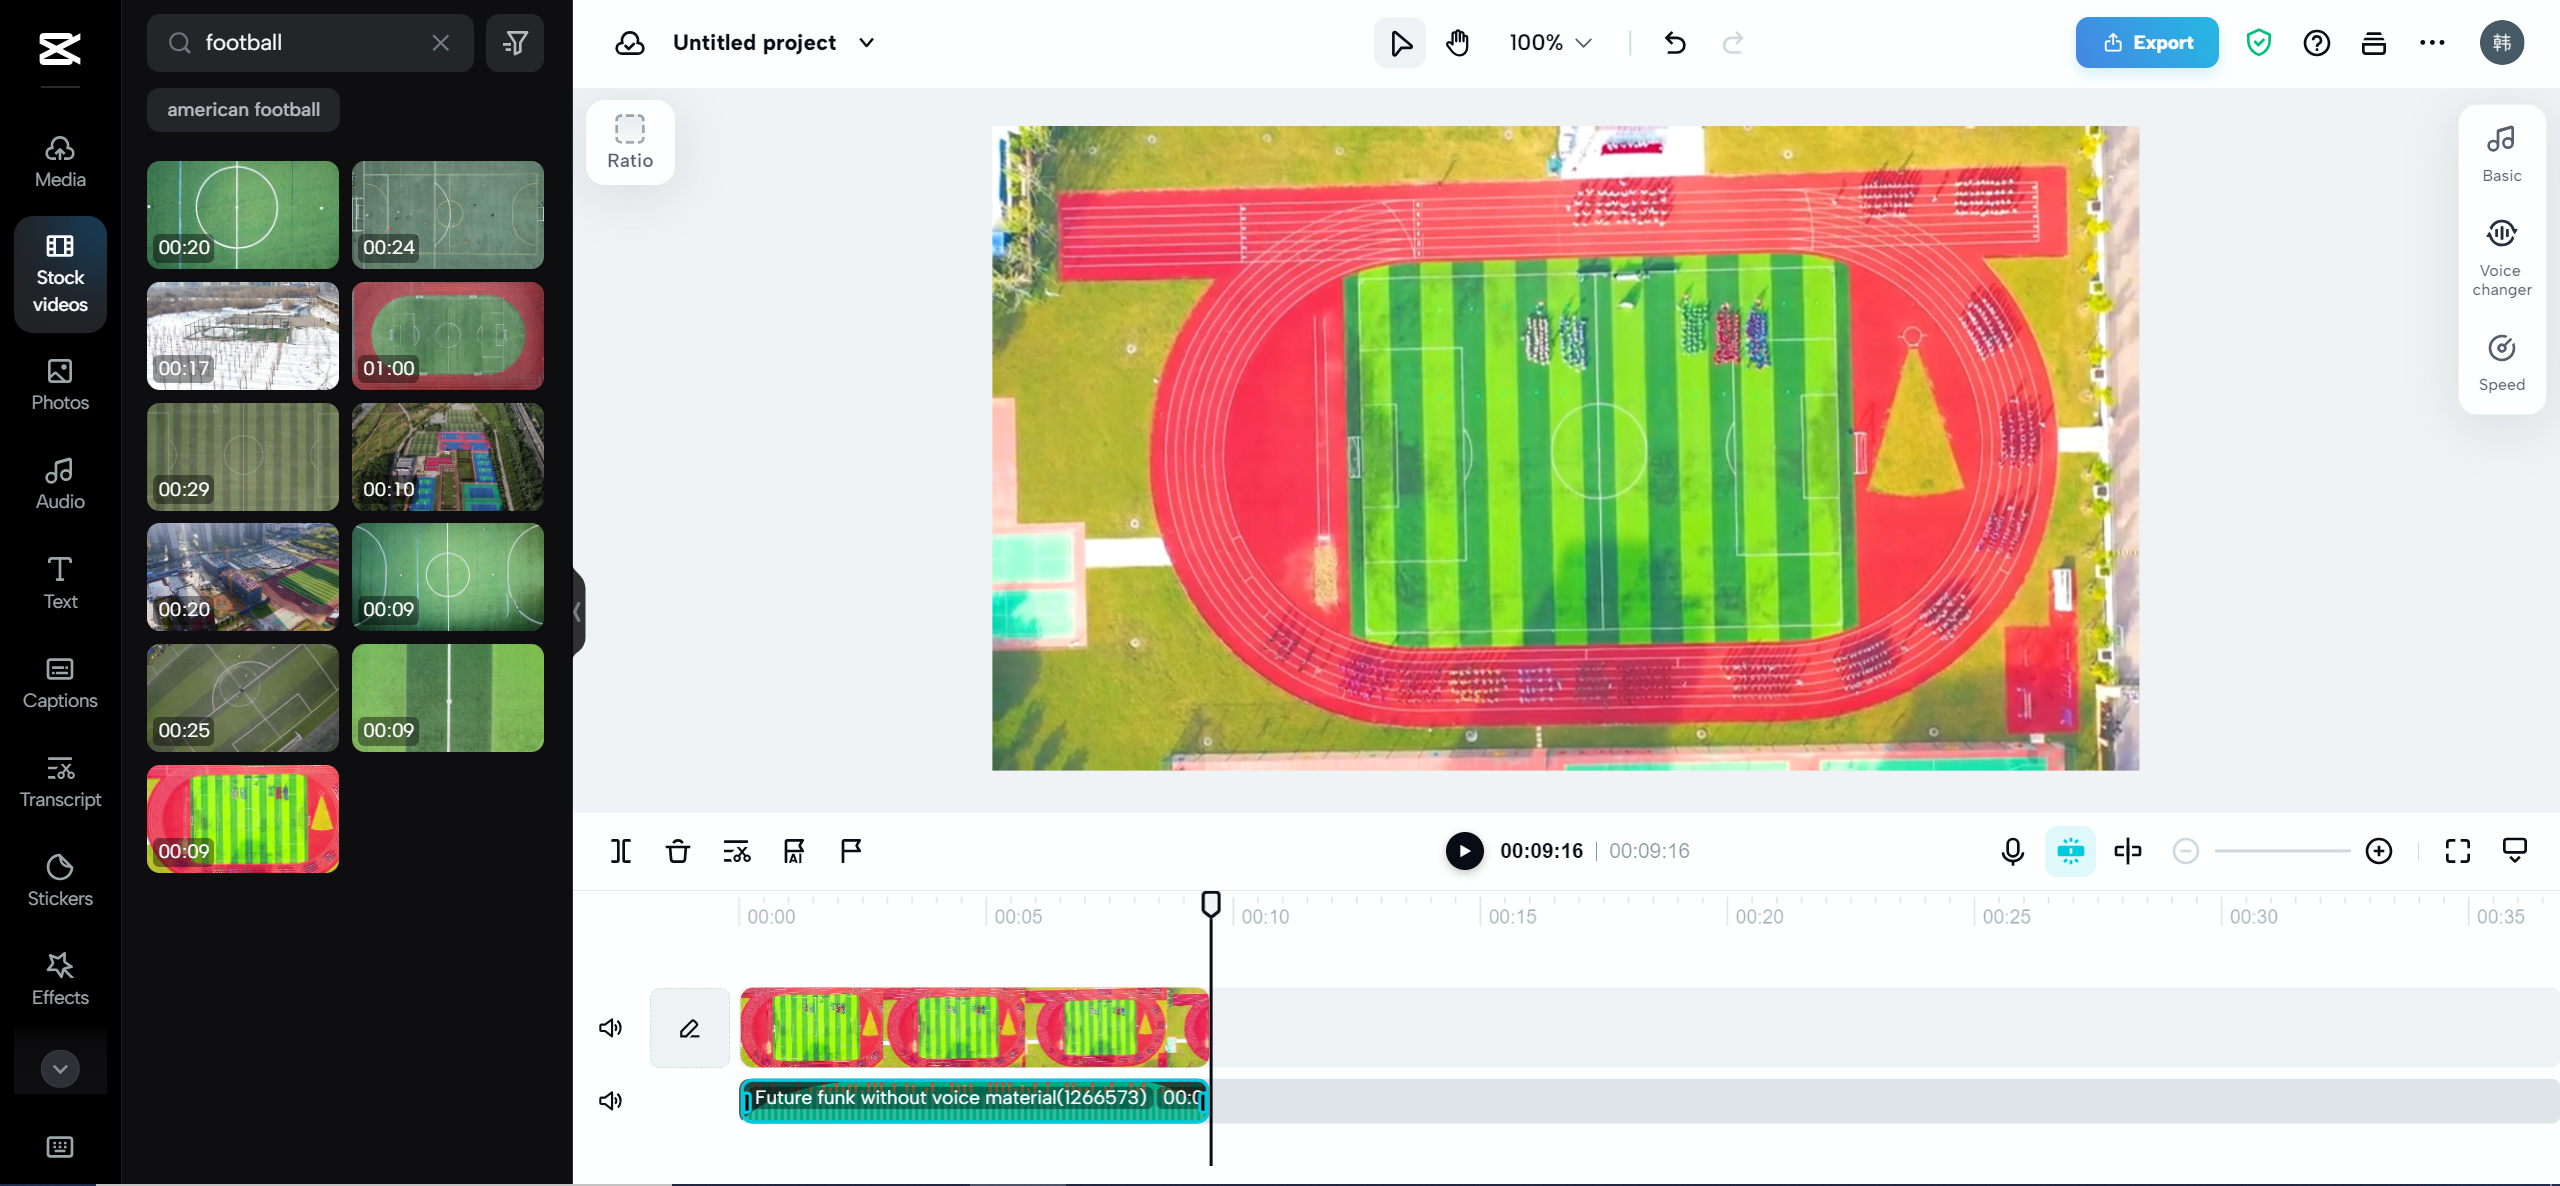Mute the video track audio

click(x=610, y=1027)
